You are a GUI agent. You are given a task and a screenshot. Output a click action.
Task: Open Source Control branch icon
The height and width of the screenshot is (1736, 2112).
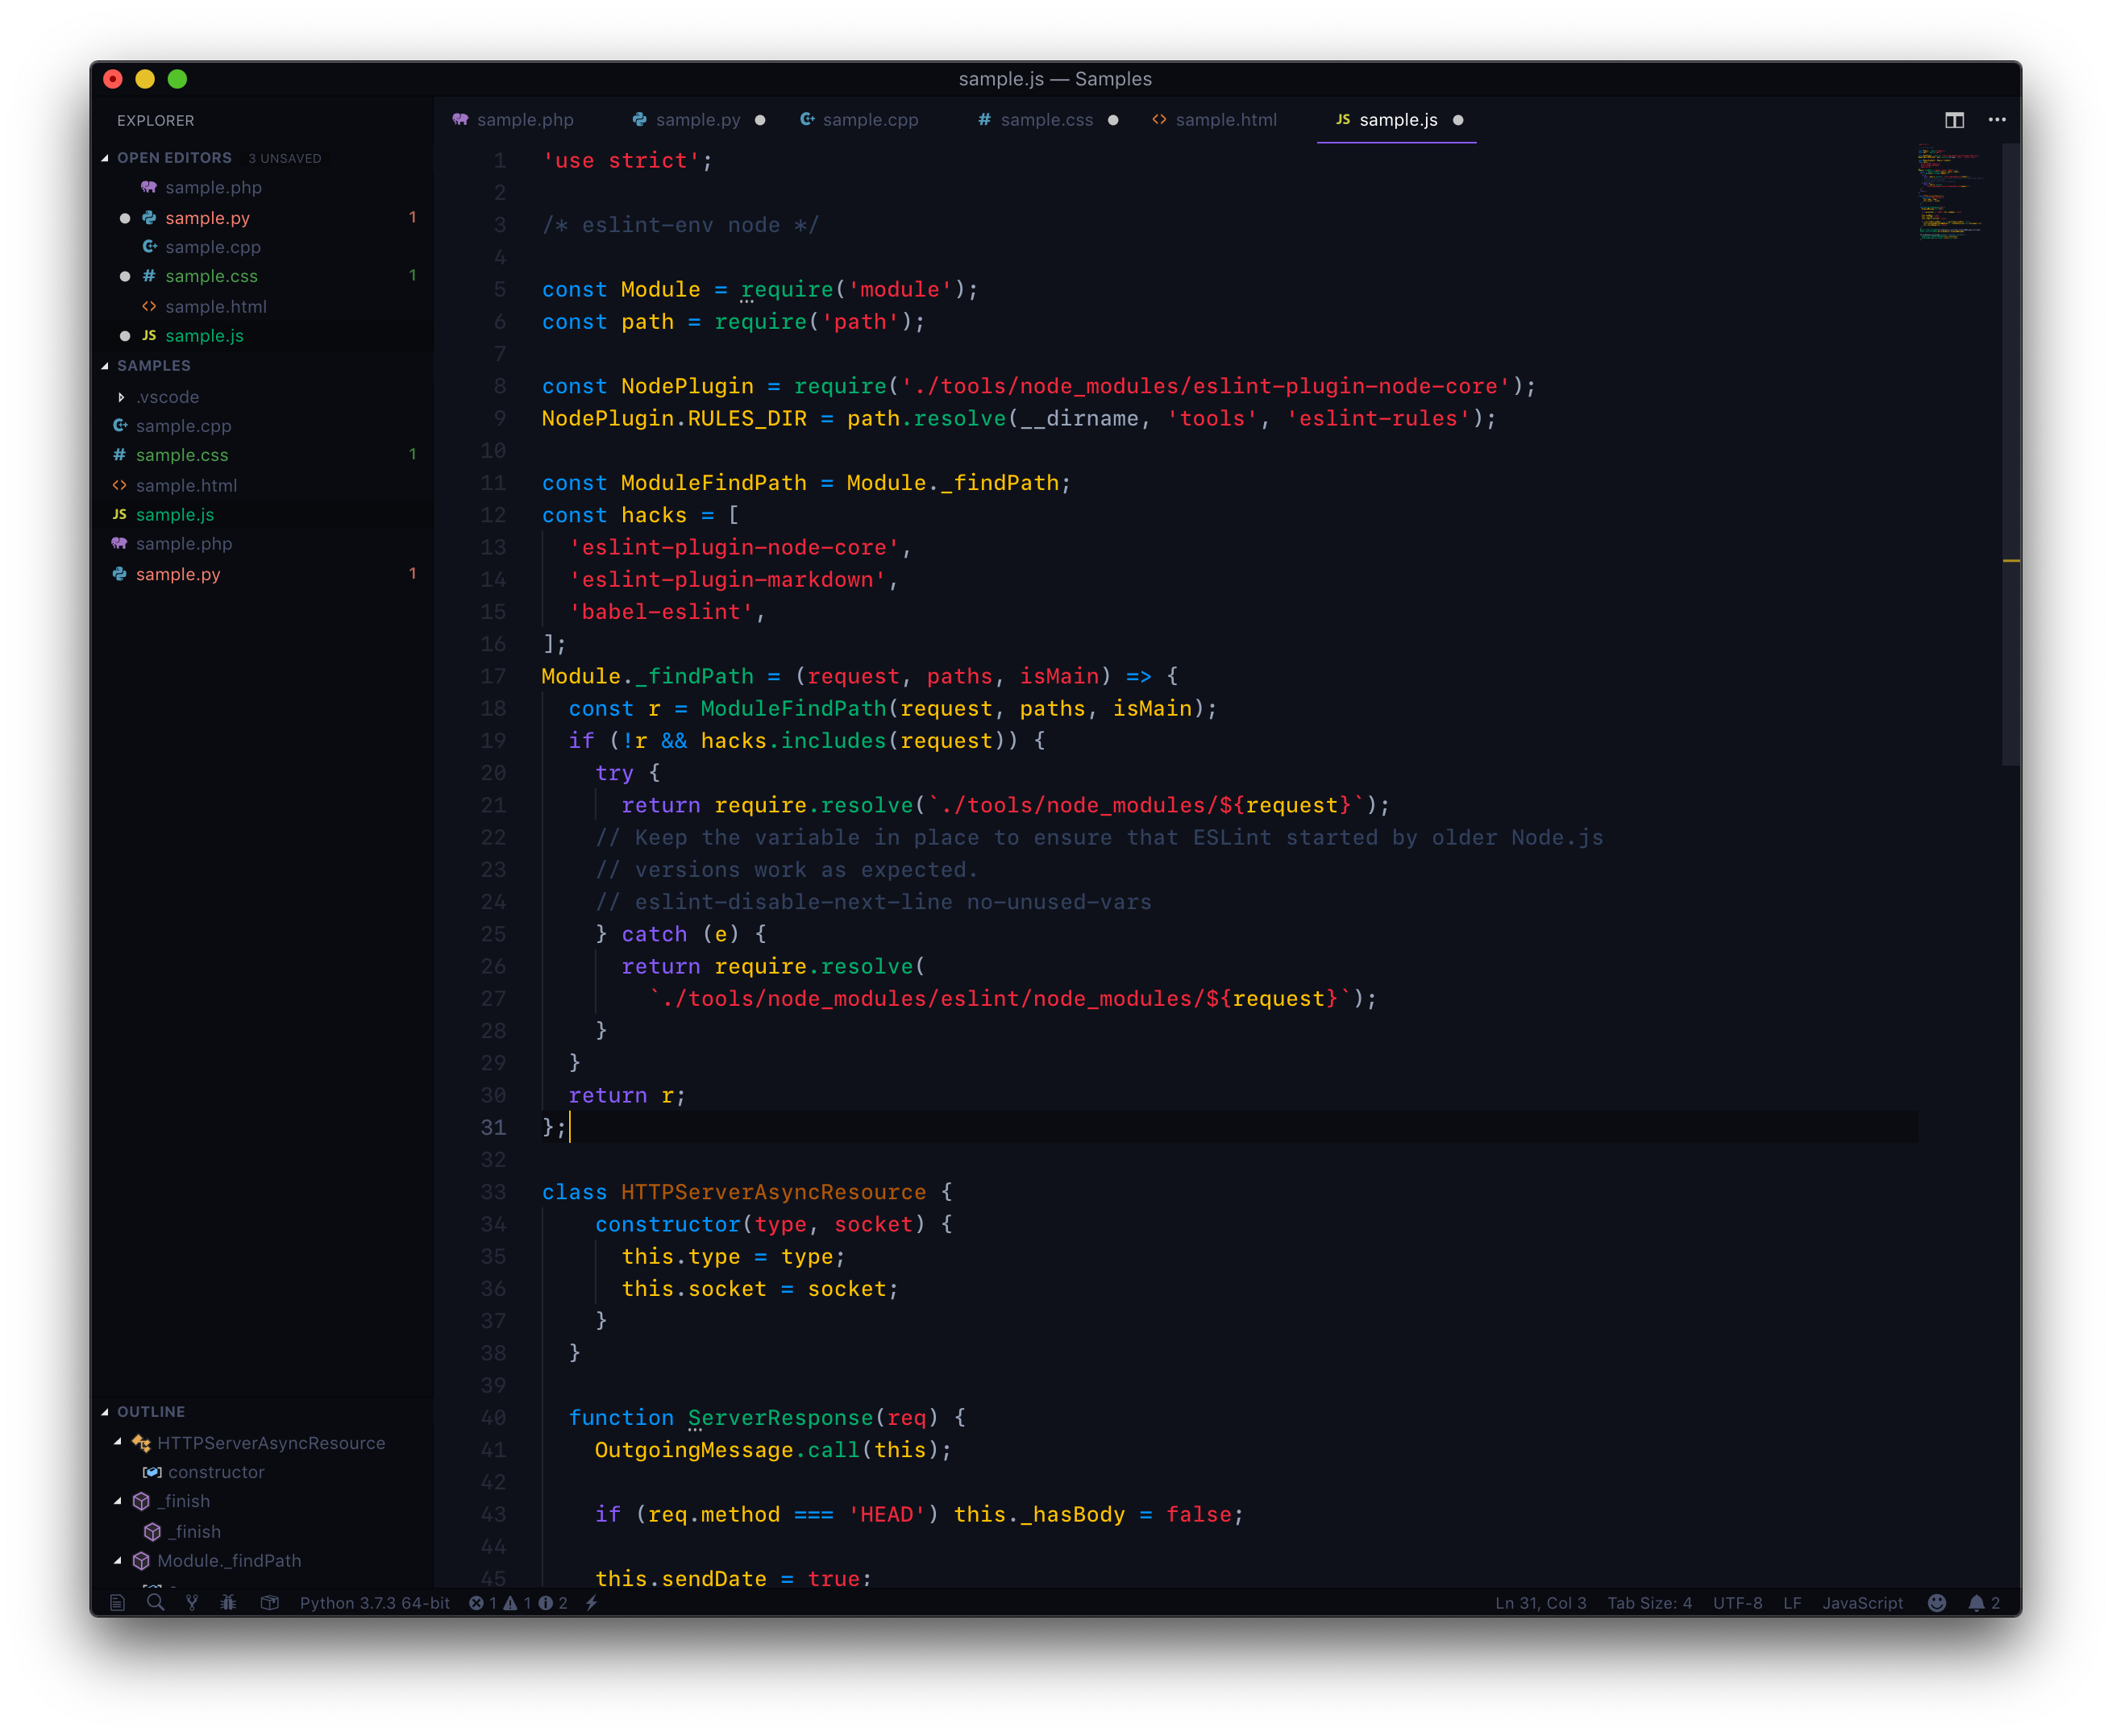pyautogui.click(x=192, y=1603)
